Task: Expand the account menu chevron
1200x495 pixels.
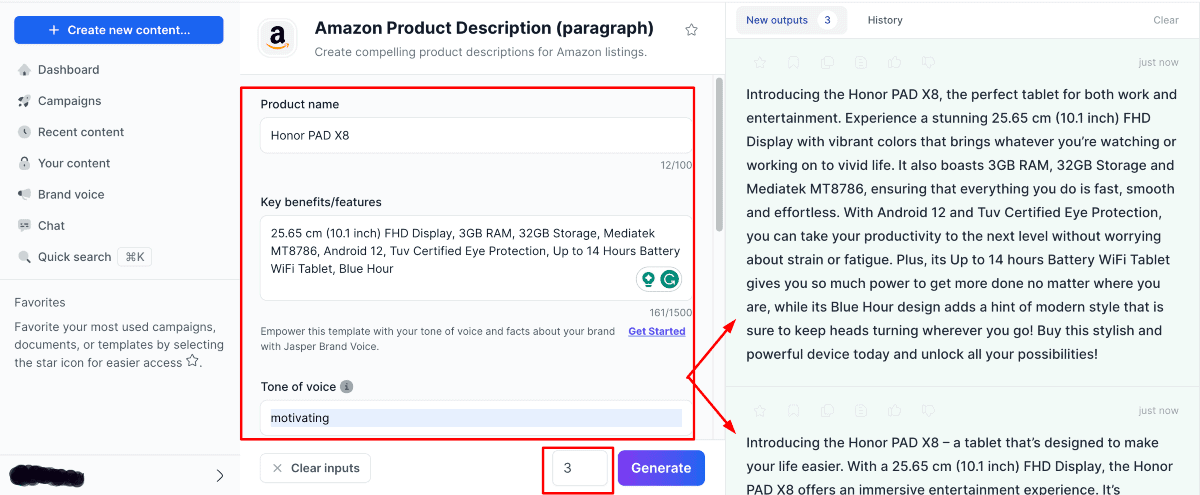Action: coord(220,476)
